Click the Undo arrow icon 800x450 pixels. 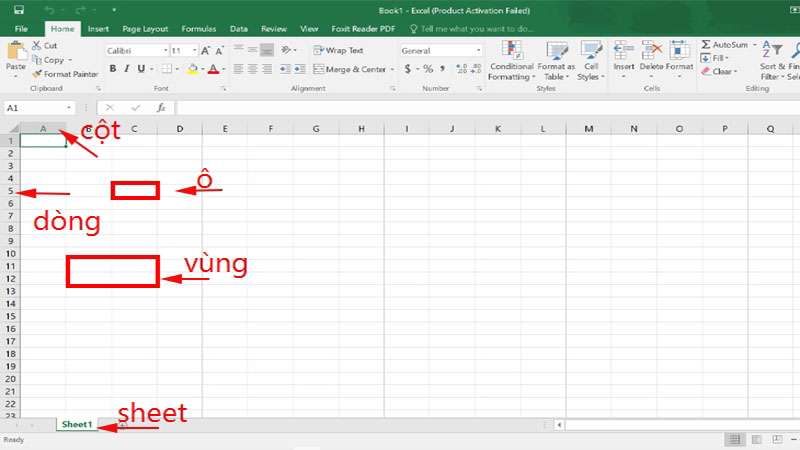(49, 10)
